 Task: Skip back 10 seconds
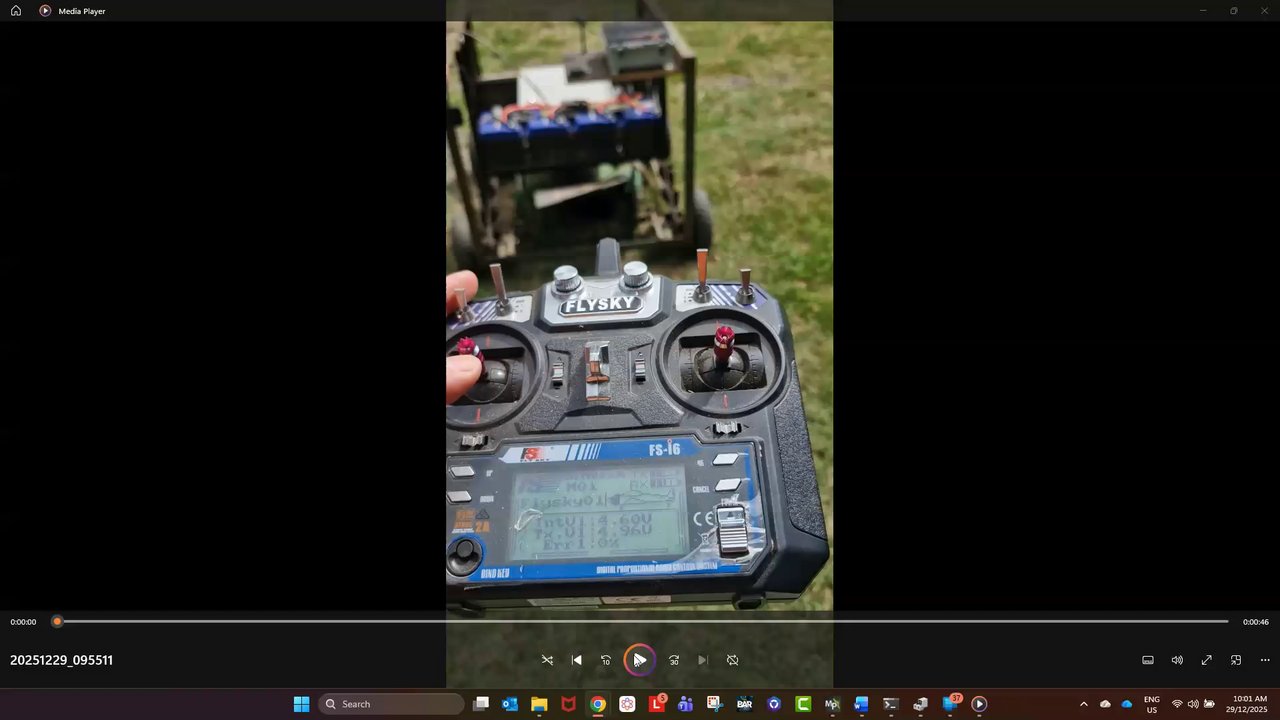click(605, 660)
